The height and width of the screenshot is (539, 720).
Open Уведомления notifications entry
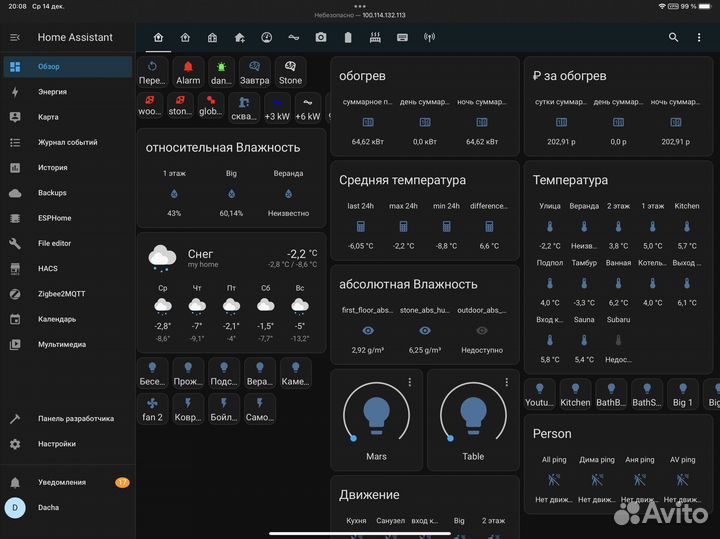[62, 482]
